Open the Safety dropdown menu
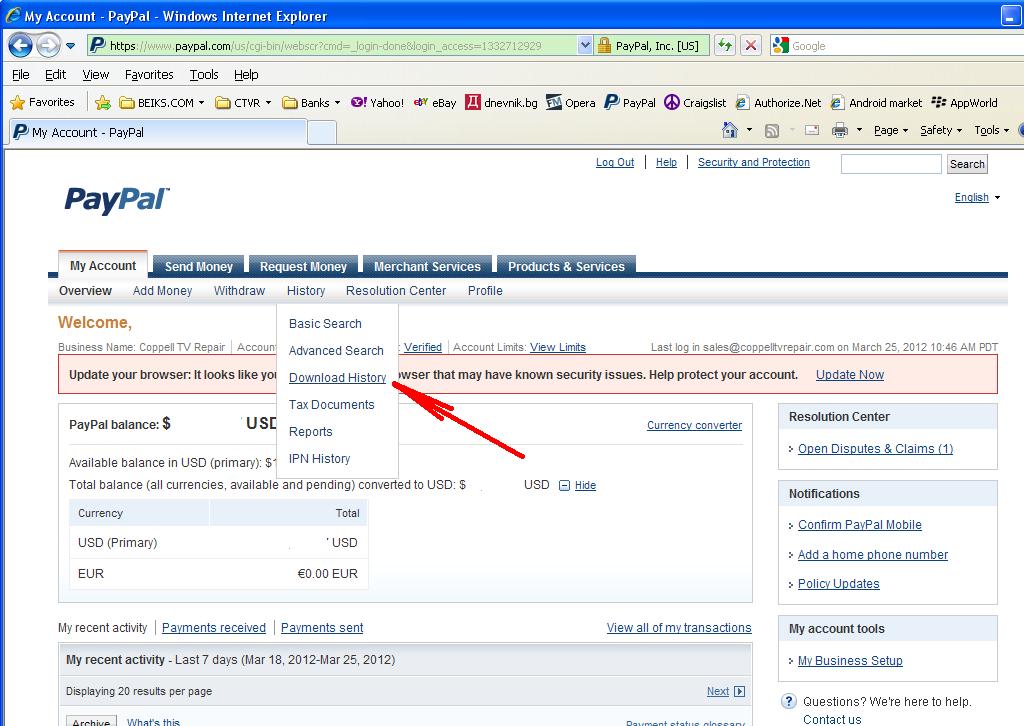The width and height of the screenshot is (1024, 726). point(941,131)
